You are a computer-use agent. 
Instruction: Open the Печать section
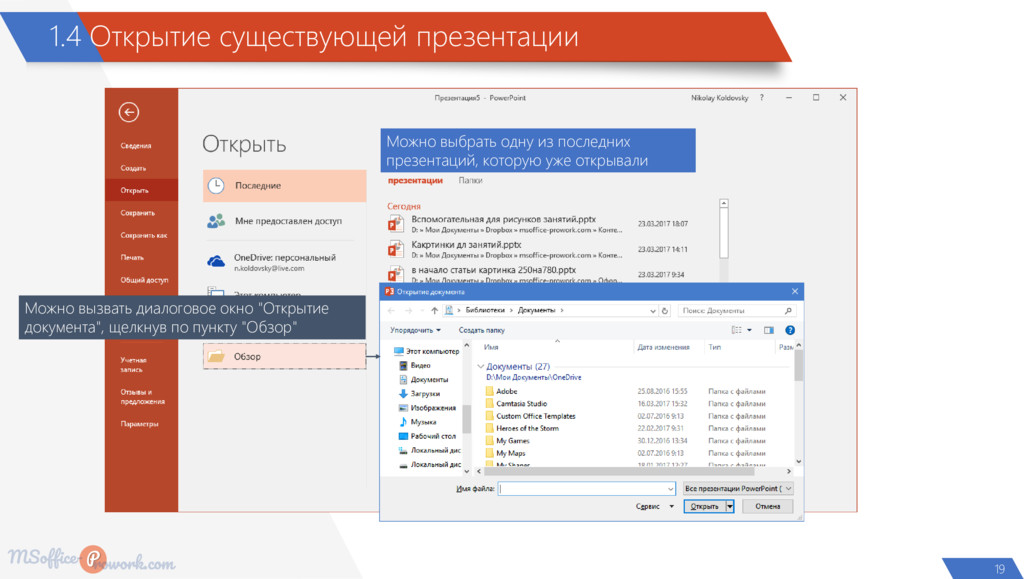(132, 257)
